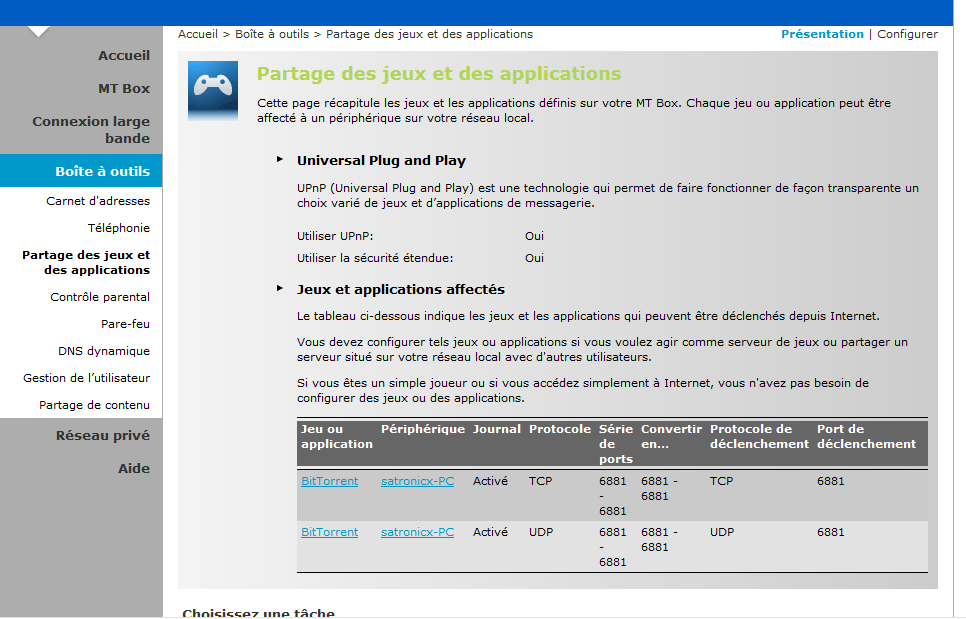
Task: Click the game controller icon
Action: coord(213,91)
